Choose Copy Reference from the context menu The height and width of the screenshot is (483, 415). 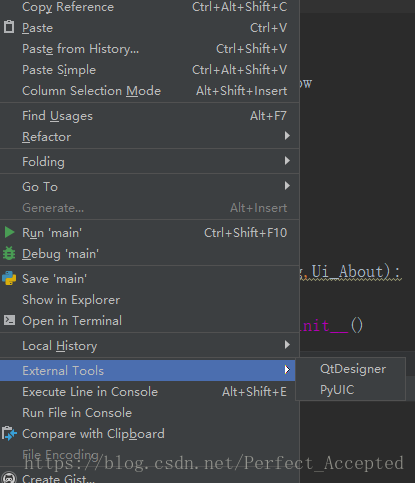[149, 7]
